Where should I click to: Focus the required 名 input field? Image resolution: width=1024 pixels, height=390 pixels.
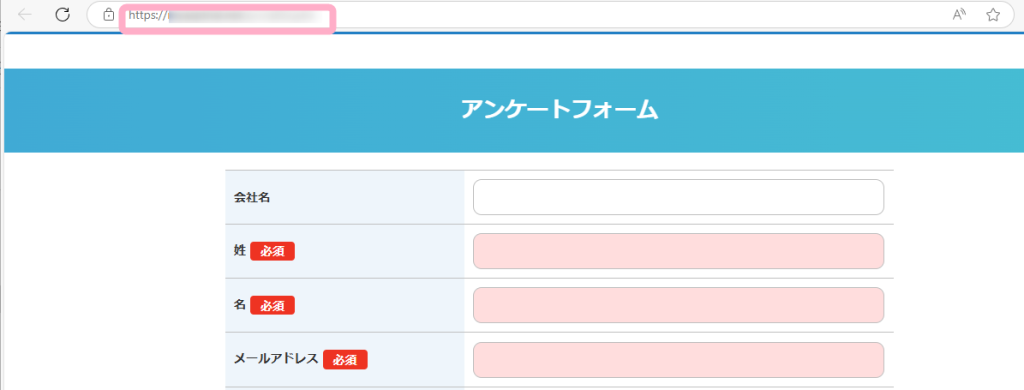pyautogui.click(x=679, y=305)
